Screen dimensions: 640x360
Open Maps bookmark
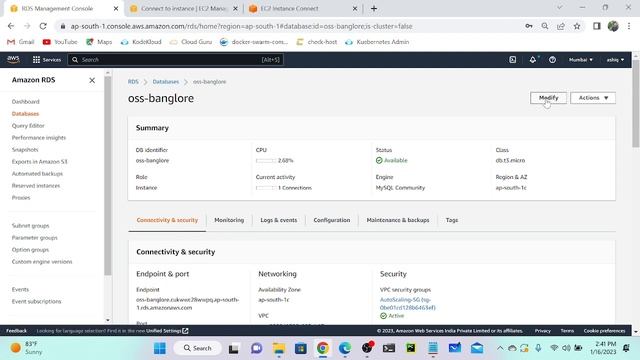point(99,42)
